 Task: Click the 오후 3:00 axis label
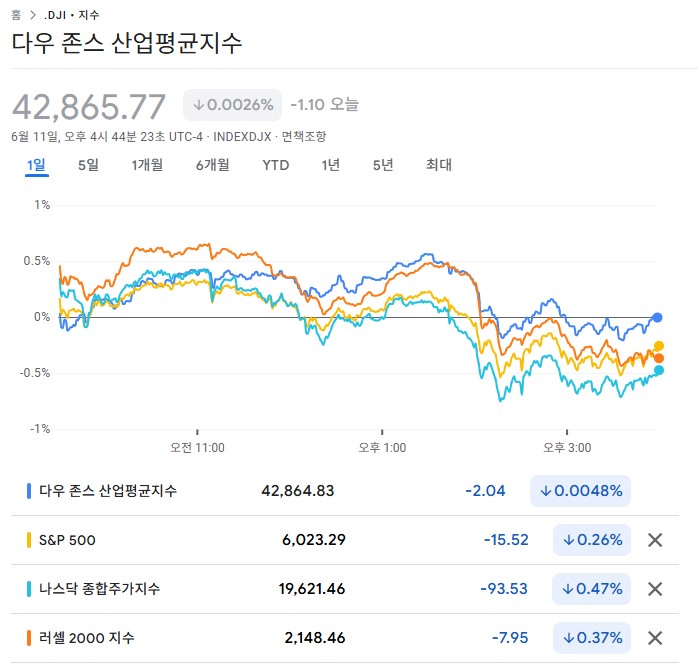[567, 448]
